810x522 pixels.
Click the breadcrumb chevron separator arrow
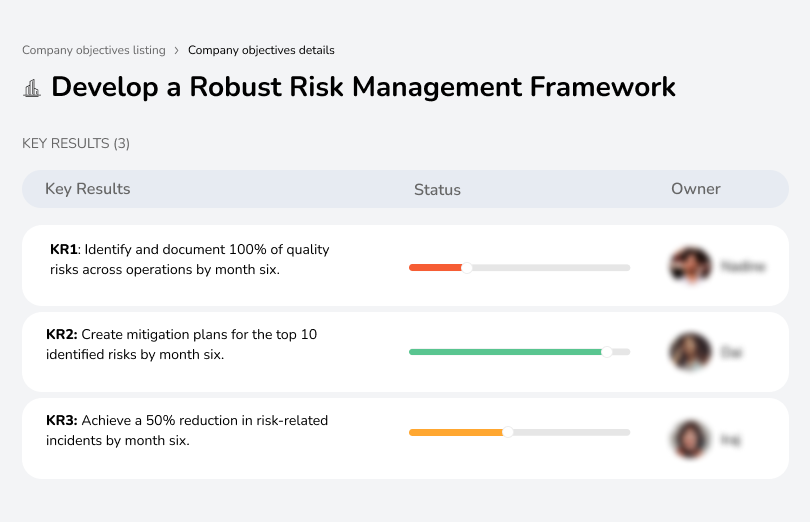[x=177, y=50]
